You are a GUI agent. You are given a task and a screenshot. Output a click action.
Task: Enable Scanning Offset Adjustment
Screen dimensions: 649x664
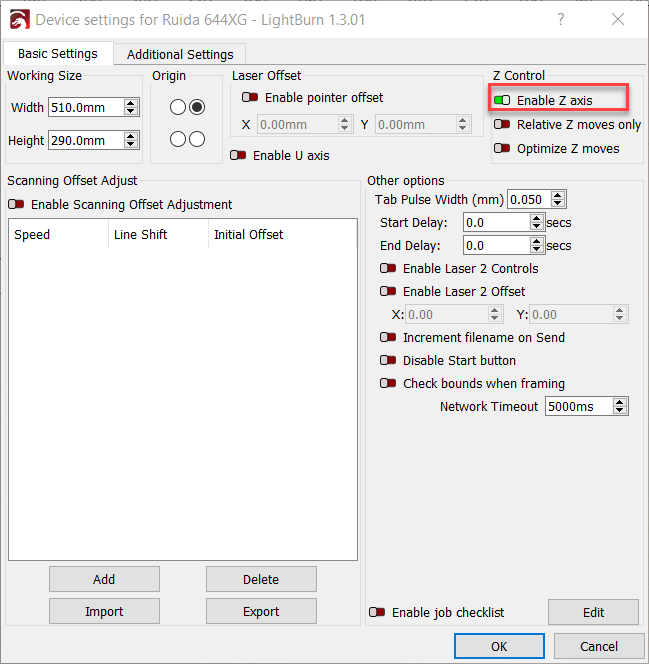pyautogui.click(x=16, y=205)
